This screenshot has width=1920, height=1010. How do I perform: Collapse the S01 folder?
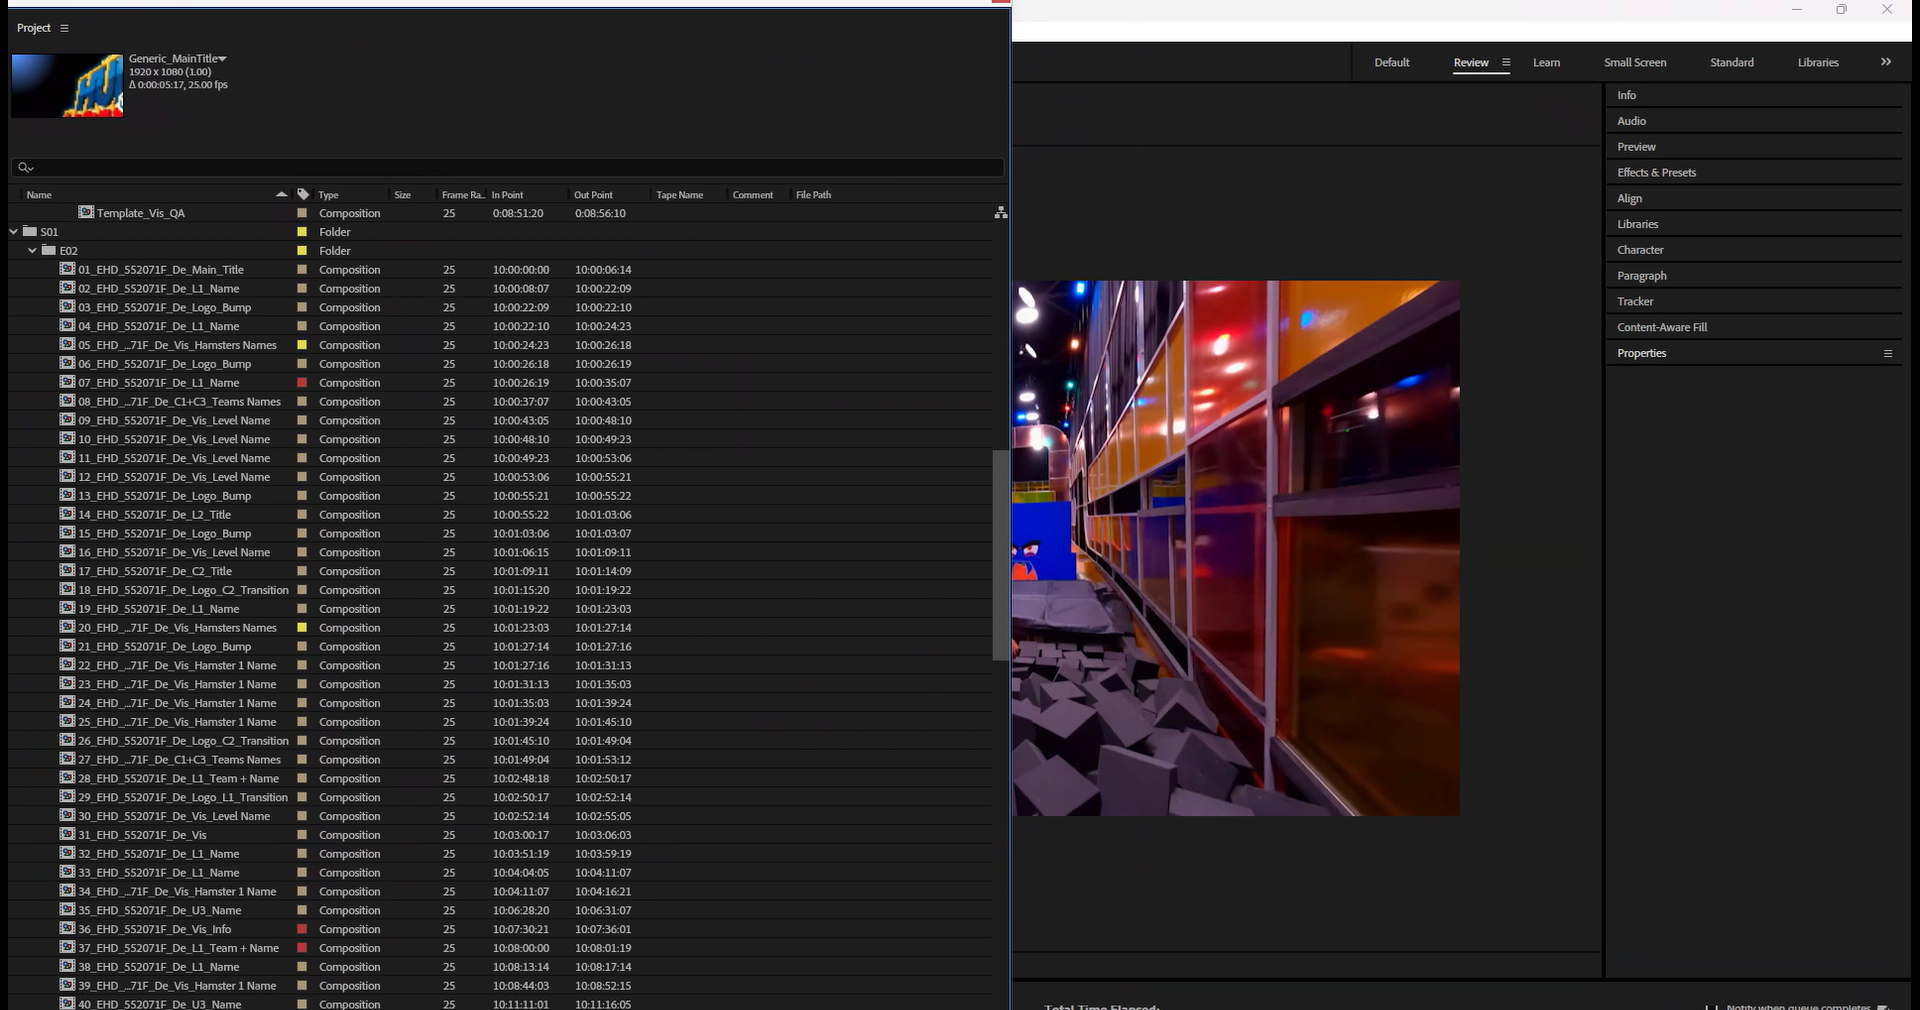(x=13, y=231)
